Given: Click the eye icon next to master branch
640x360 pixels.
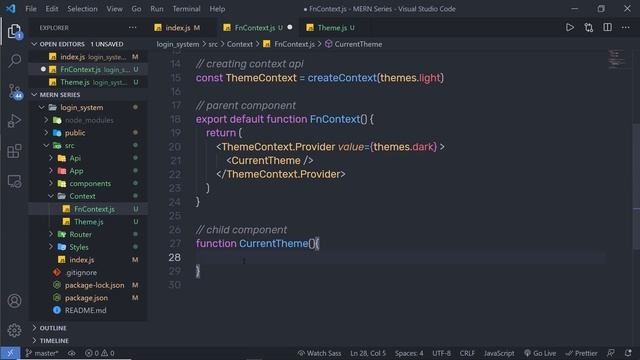Looking at the screenshot, I should [72, 353].
